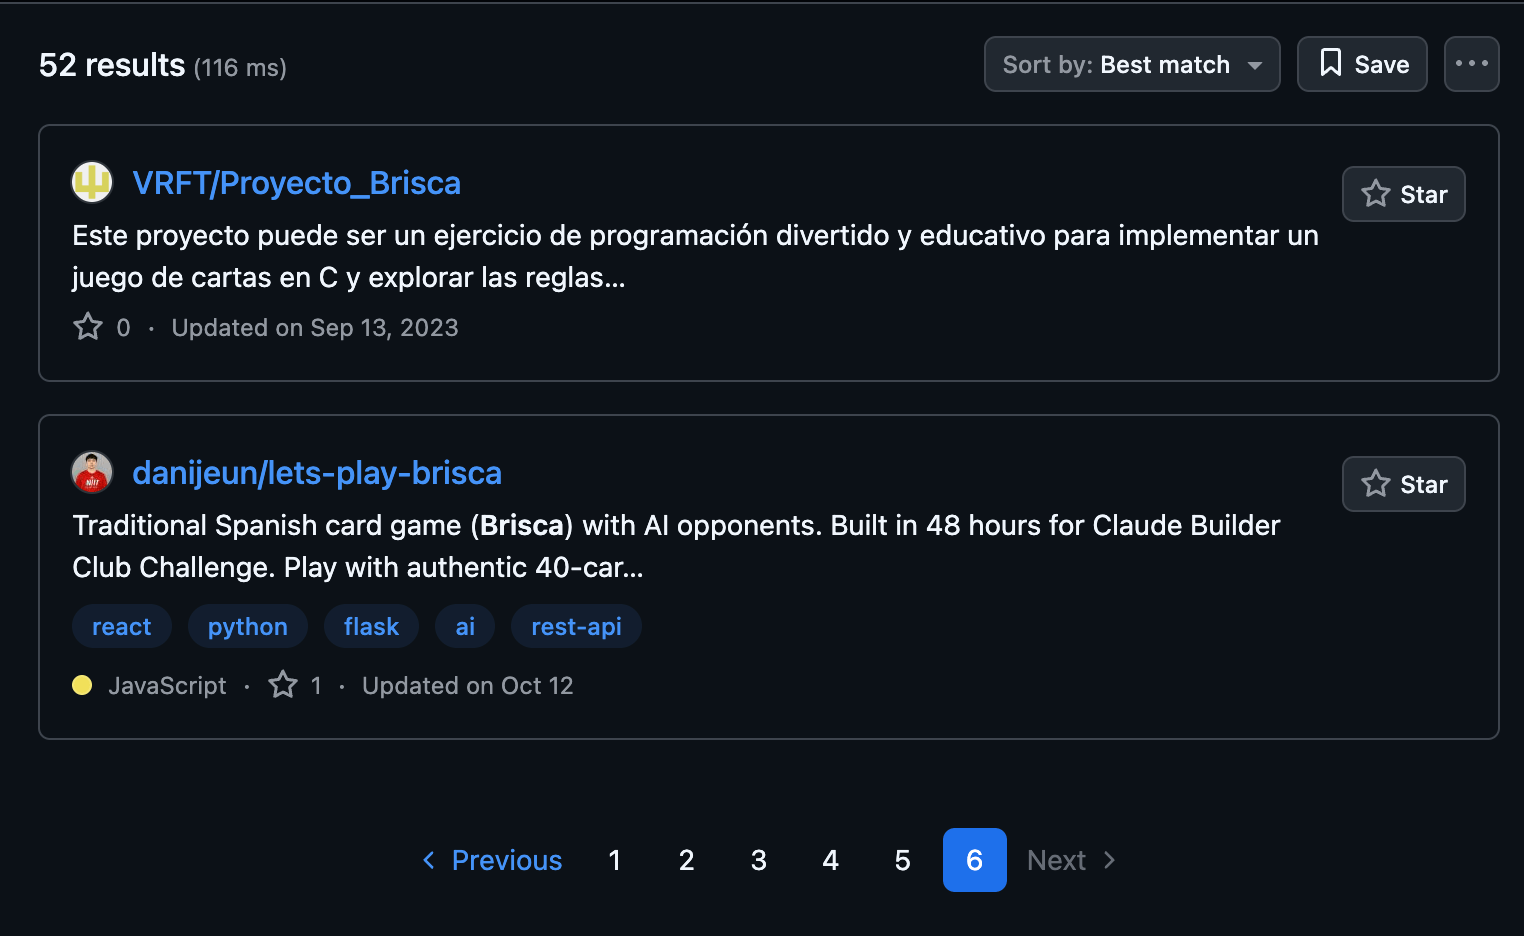
Task: Switch to results page 1
Action: (614, 860)
